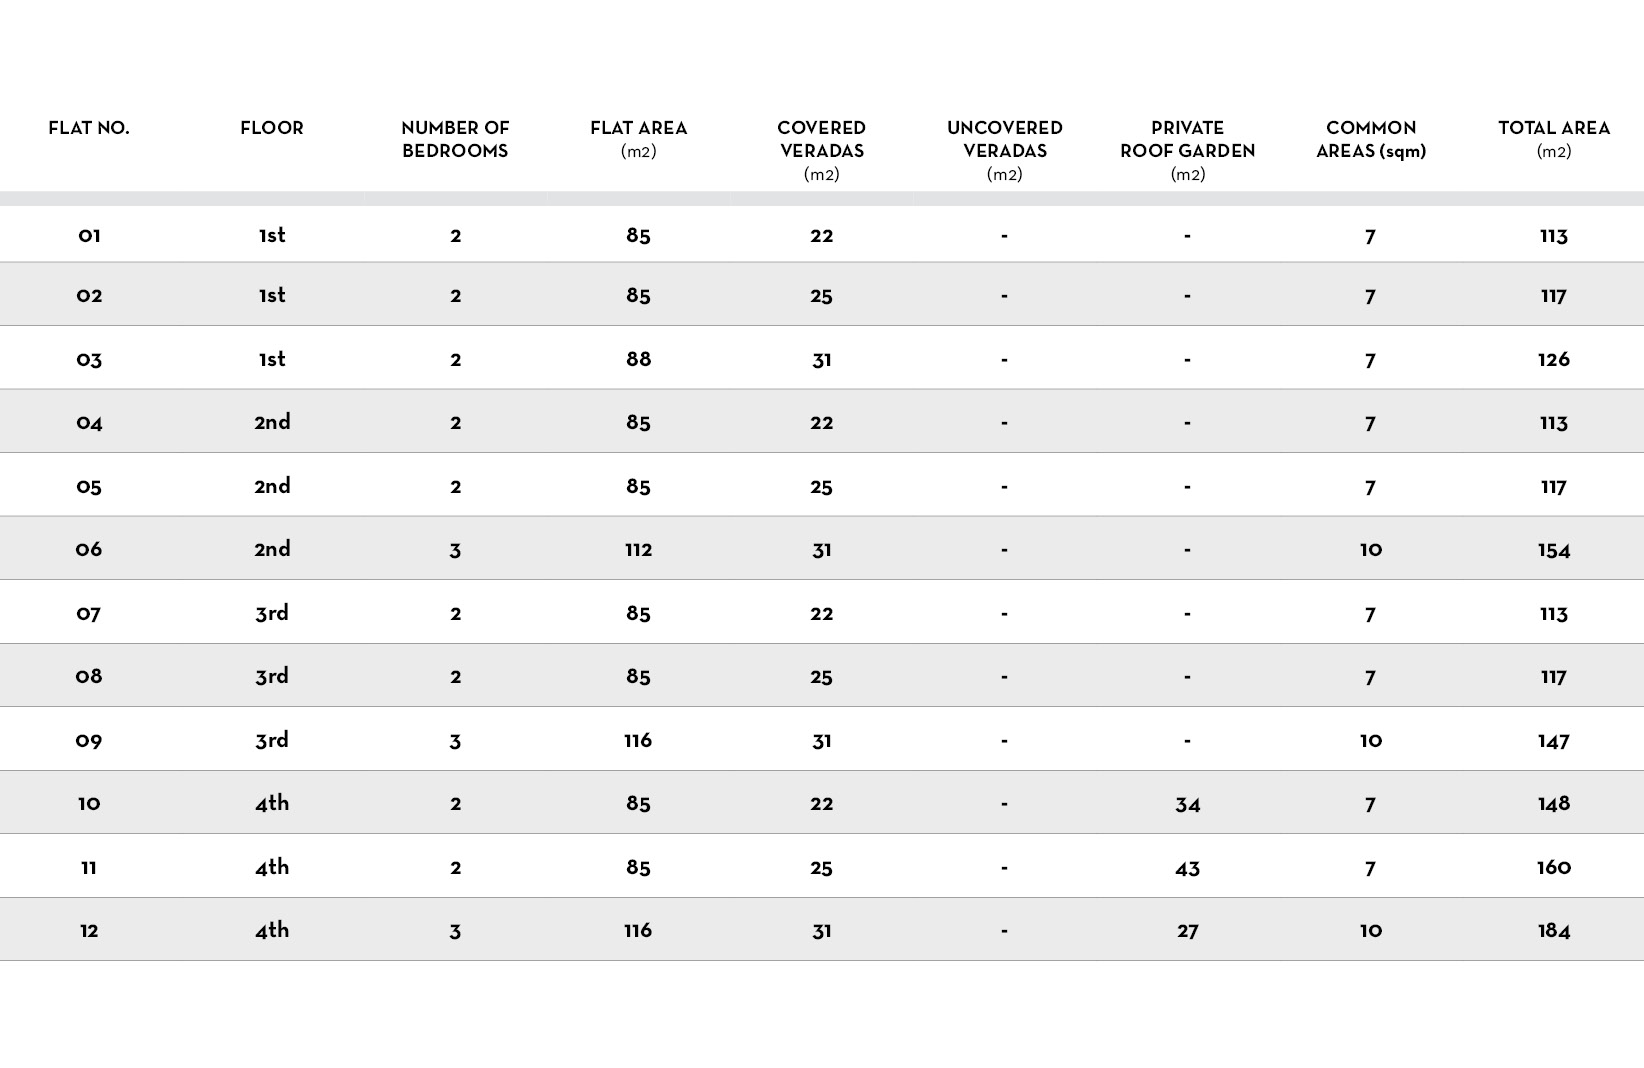Click the COMMON AREAS (sqm) header
The height and width of the screenshot is (1068, 1644).
pos(1371,139)
